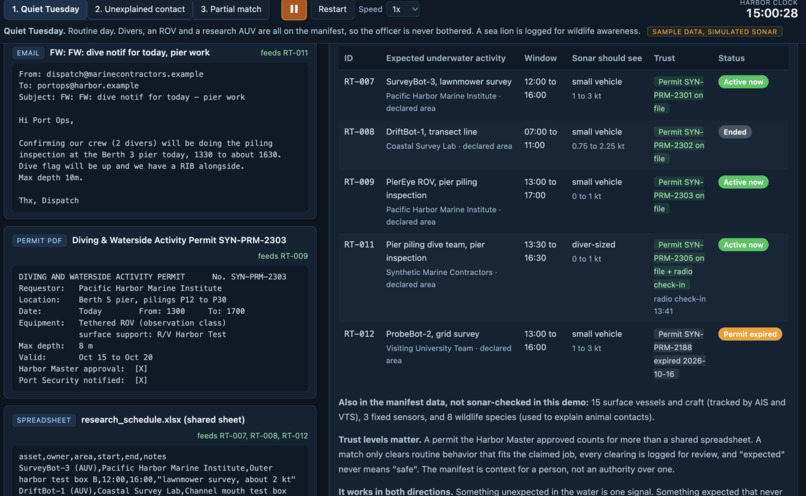Screen dimensions: 806x496
Task: Click the PERMIT PDF tag
Action: click(39, 241)
